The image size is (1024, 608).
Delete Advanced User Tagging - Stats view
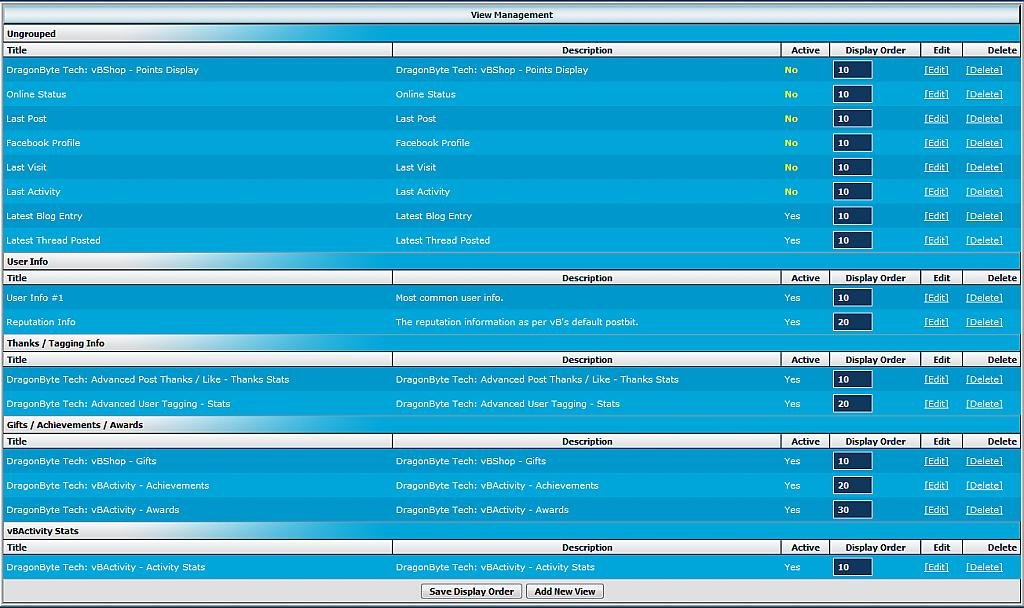(x=984, y=404)
